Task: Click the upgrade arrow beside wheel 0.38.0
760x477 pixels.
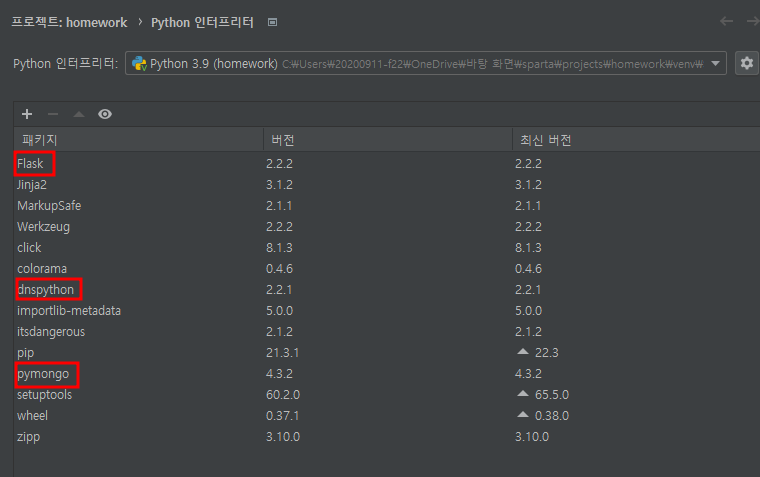Action: point(522,414)
